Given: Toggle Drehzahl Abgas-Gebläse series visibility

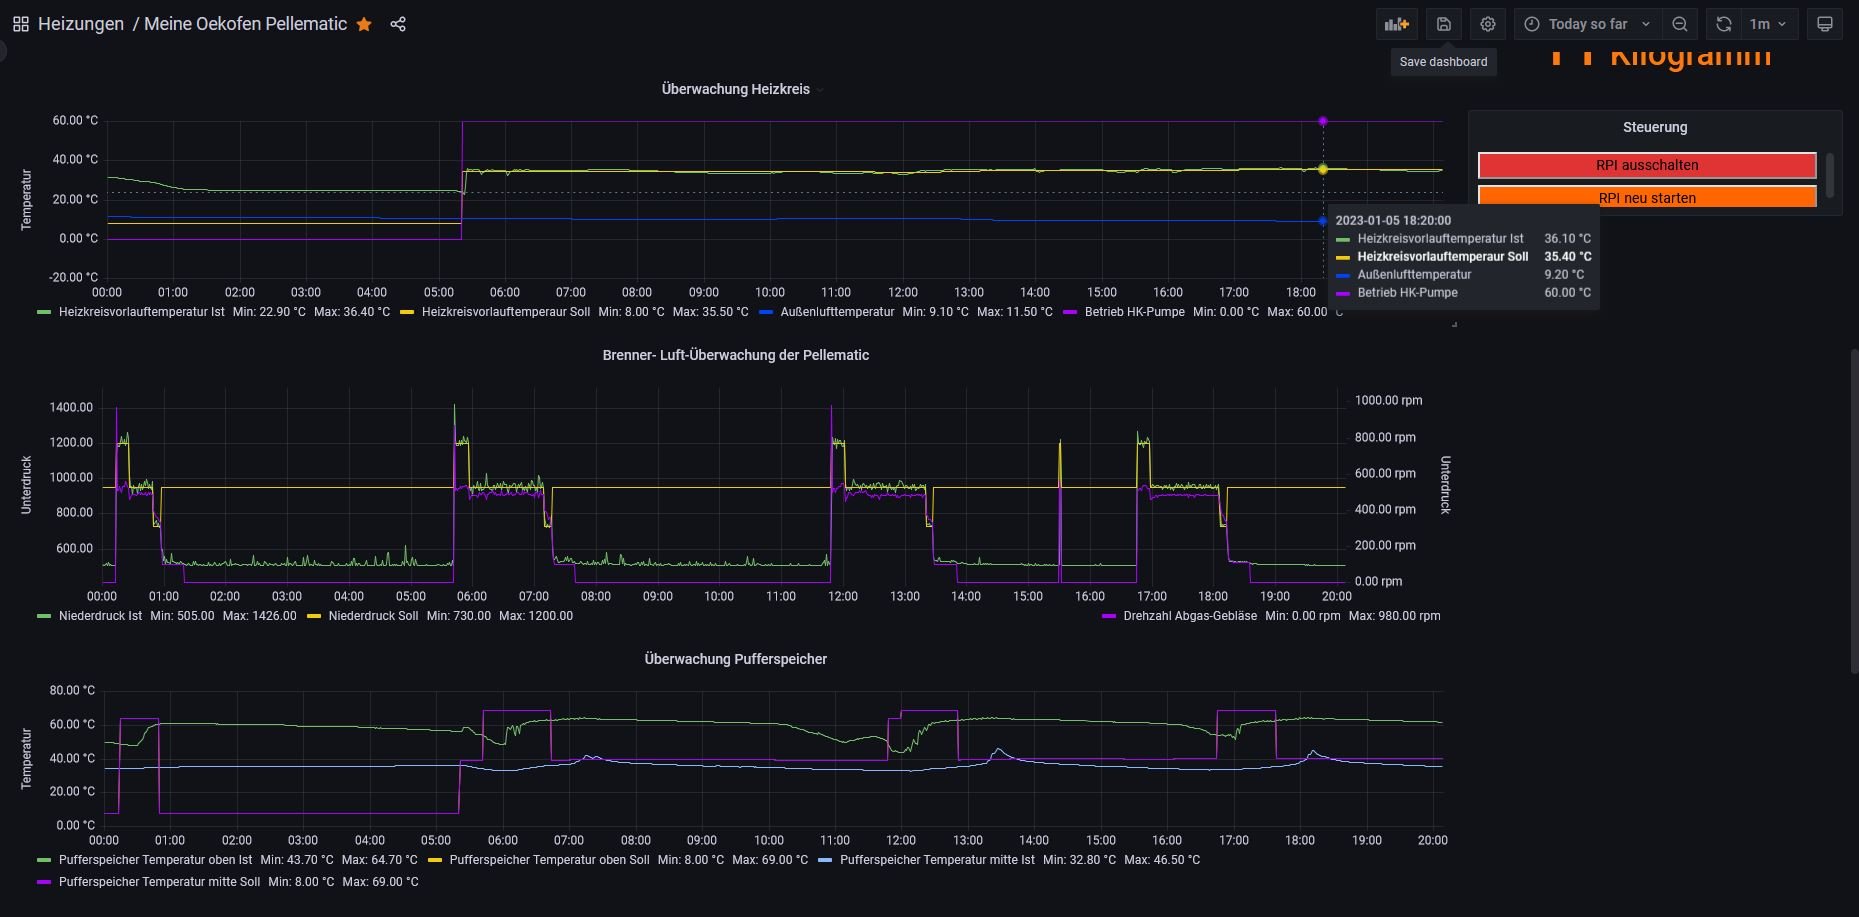Looking at the screenshot, I should [x=1189, y=616].
